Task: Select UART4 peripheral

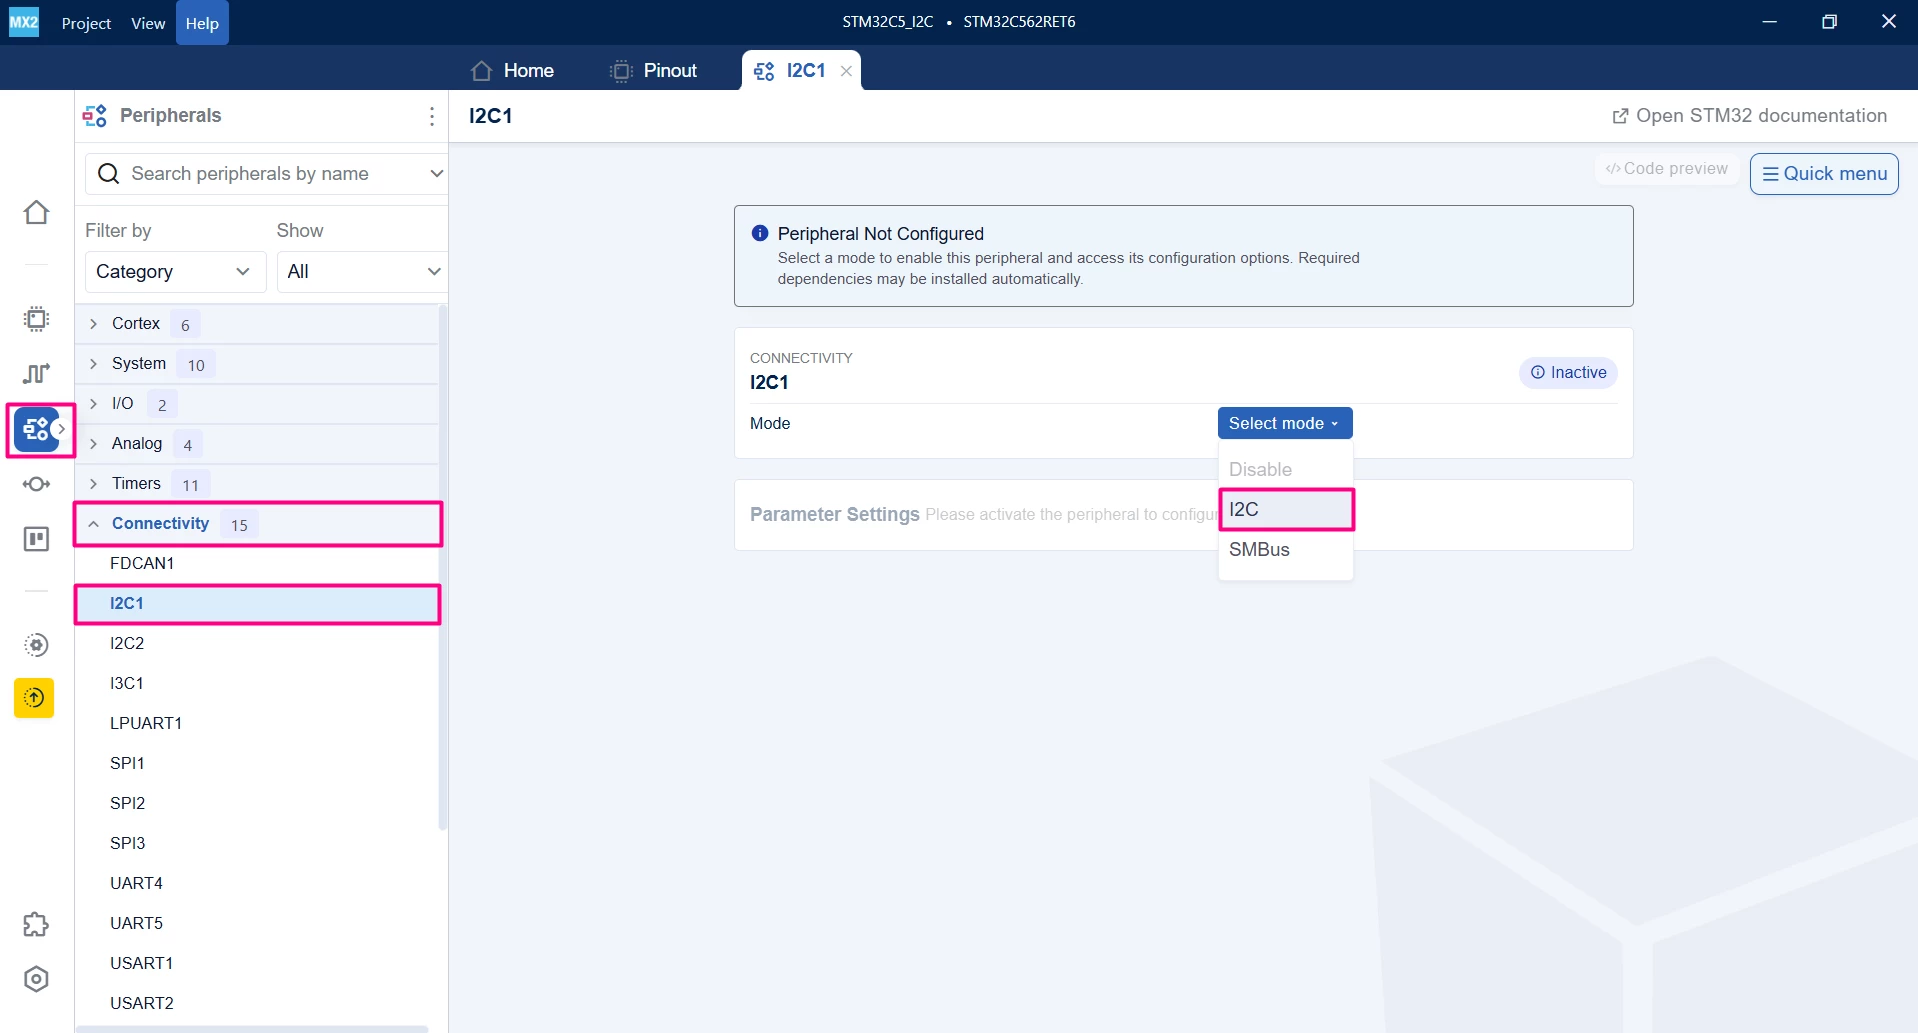Action: pos(257,884)
